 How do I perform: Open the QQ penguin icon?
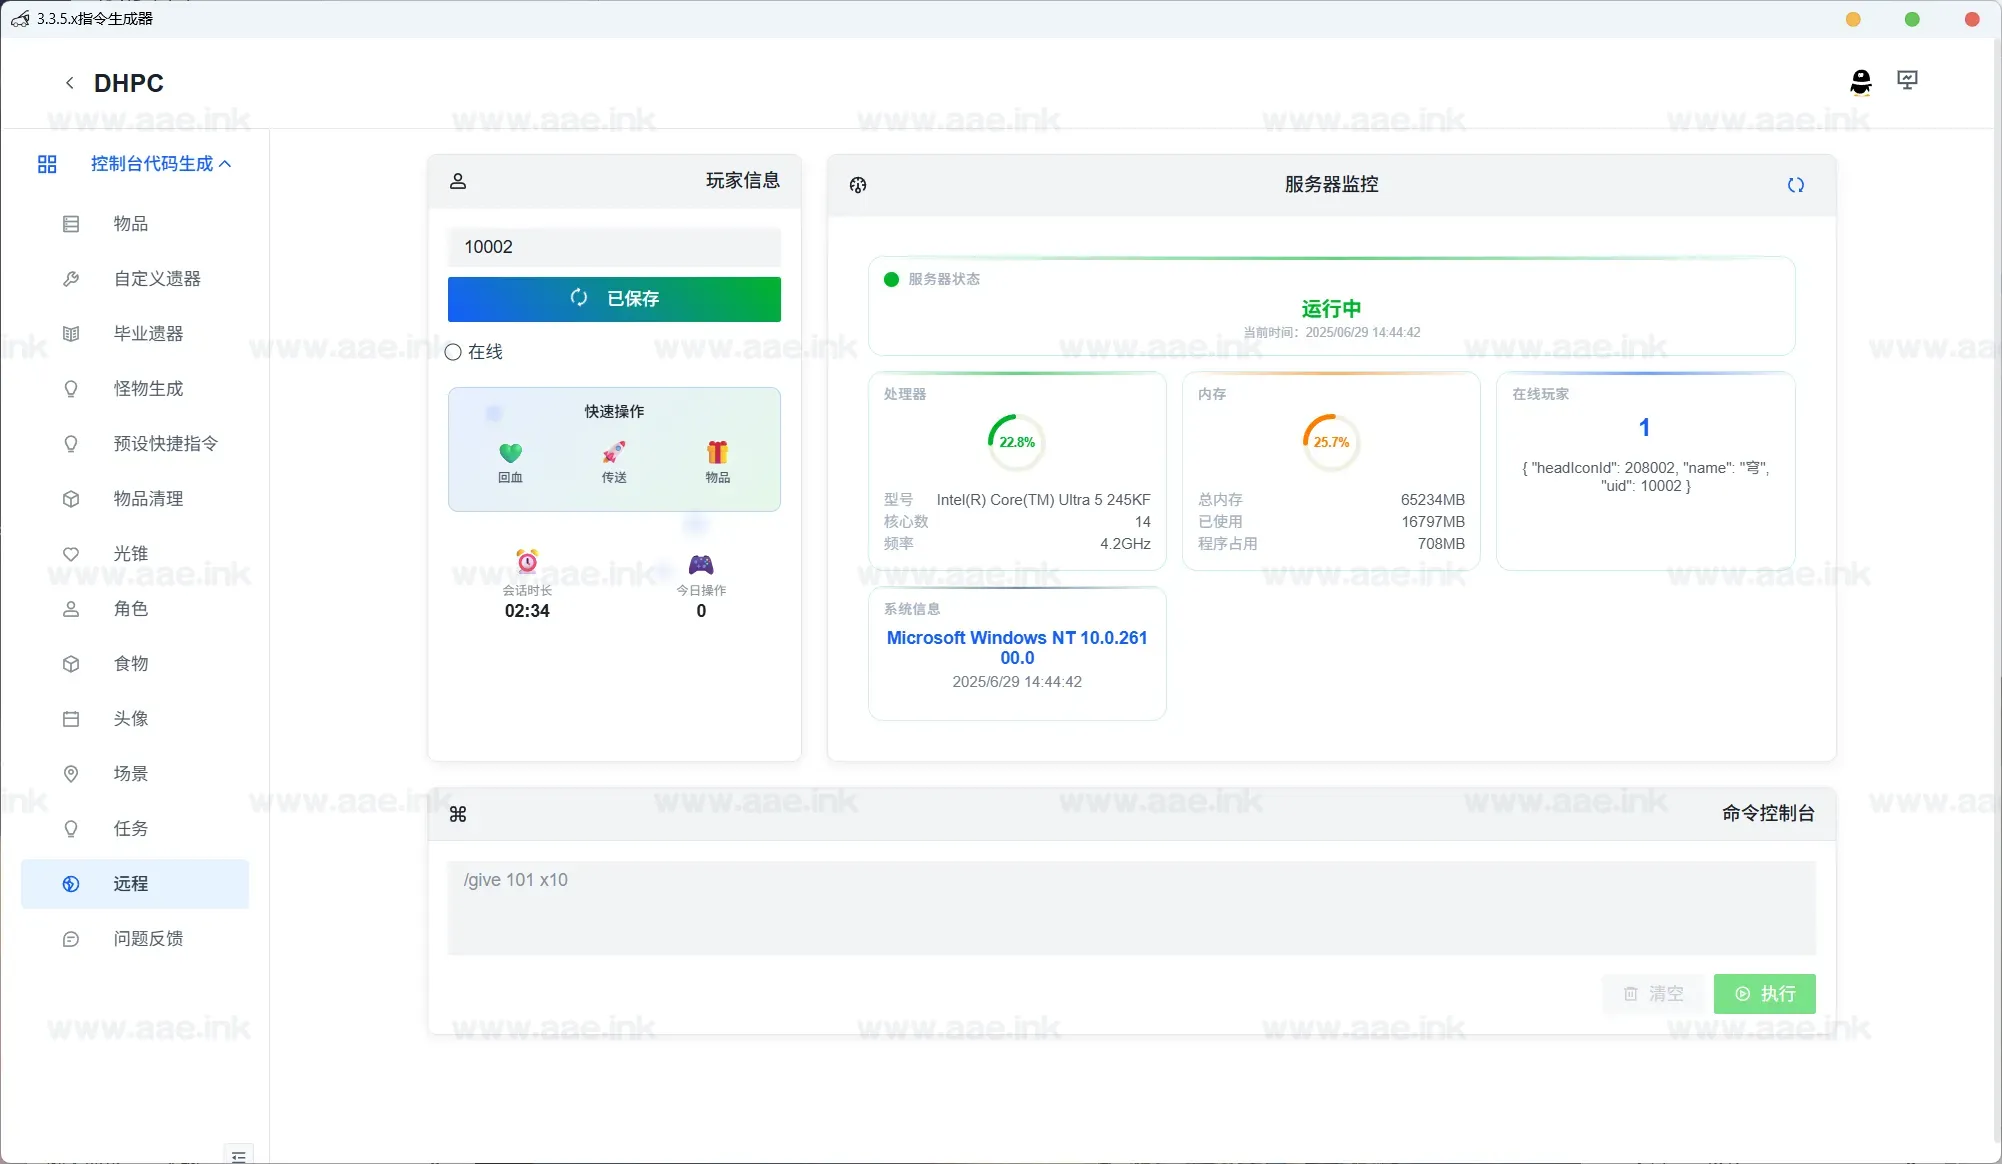pos(1860,82)
